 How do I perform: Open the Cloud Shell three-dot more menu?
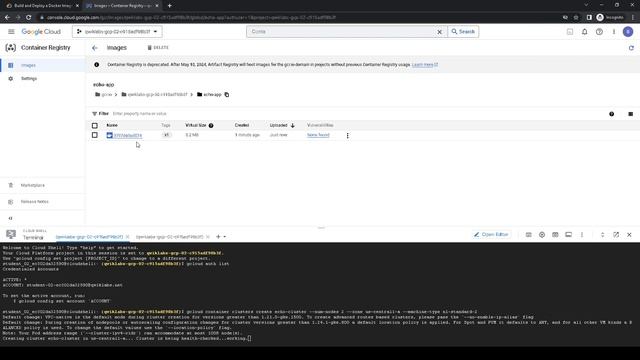pos(582,235)
